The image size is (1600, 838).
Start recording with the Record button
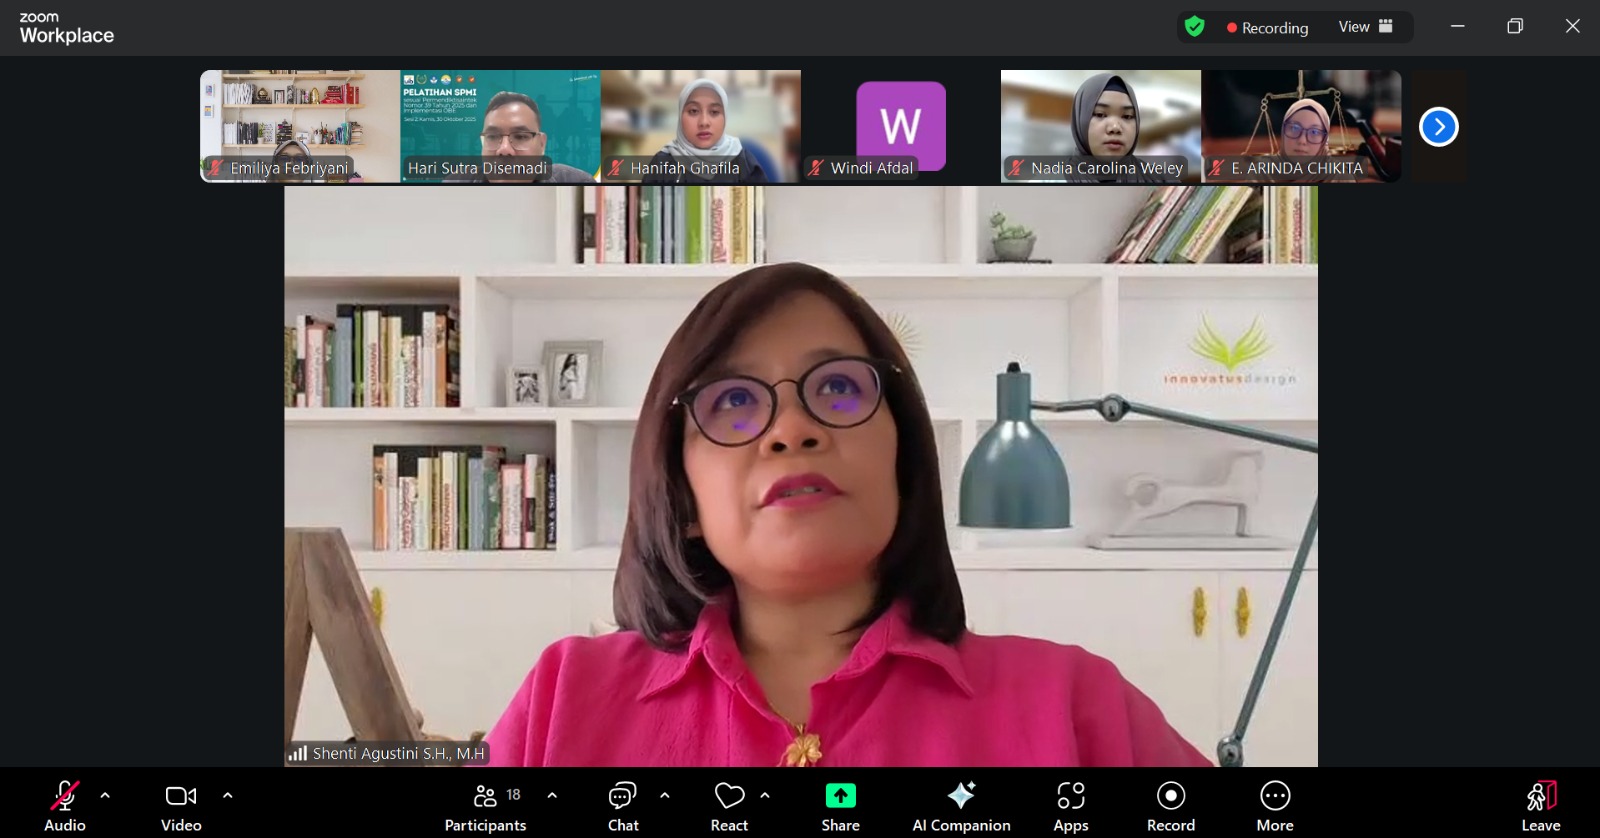coord(1170,805)
